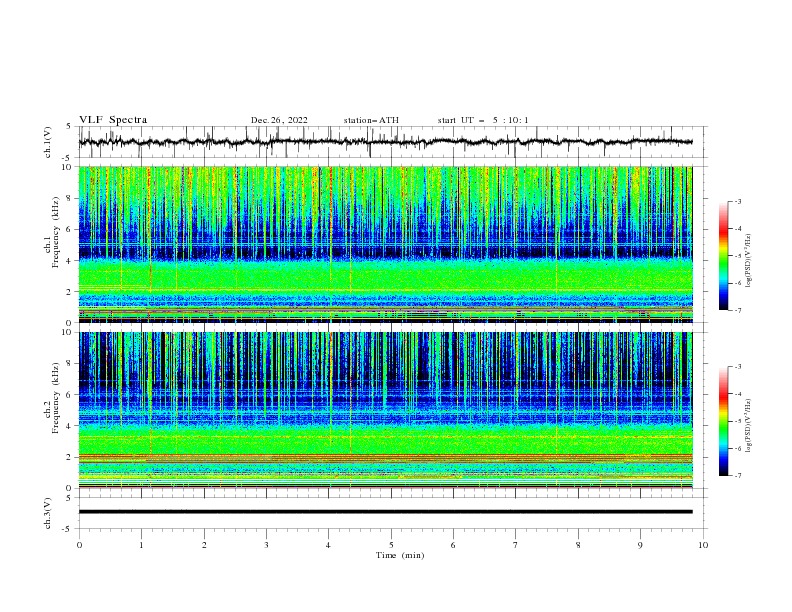Click time axis tick label "3"
Viewport: 792px width, 612px height.
[266, 545]
